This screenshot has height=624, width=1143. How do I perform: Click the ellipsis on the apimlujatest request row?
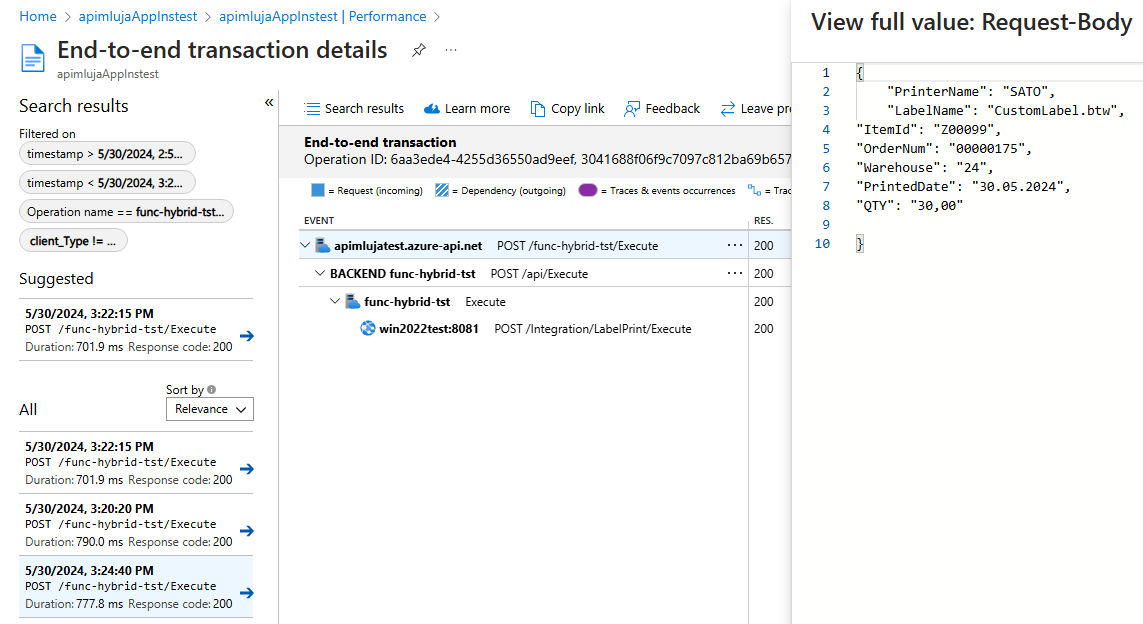(736, 245)
